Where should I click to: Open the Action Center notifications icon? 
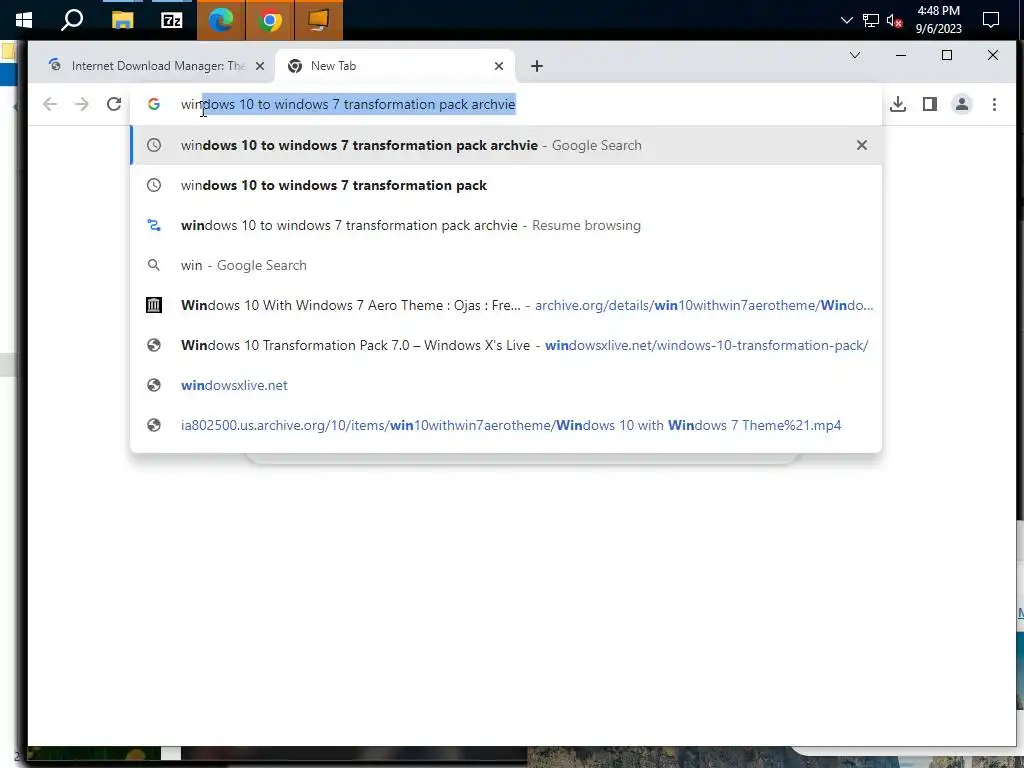[x=991, y=20]
